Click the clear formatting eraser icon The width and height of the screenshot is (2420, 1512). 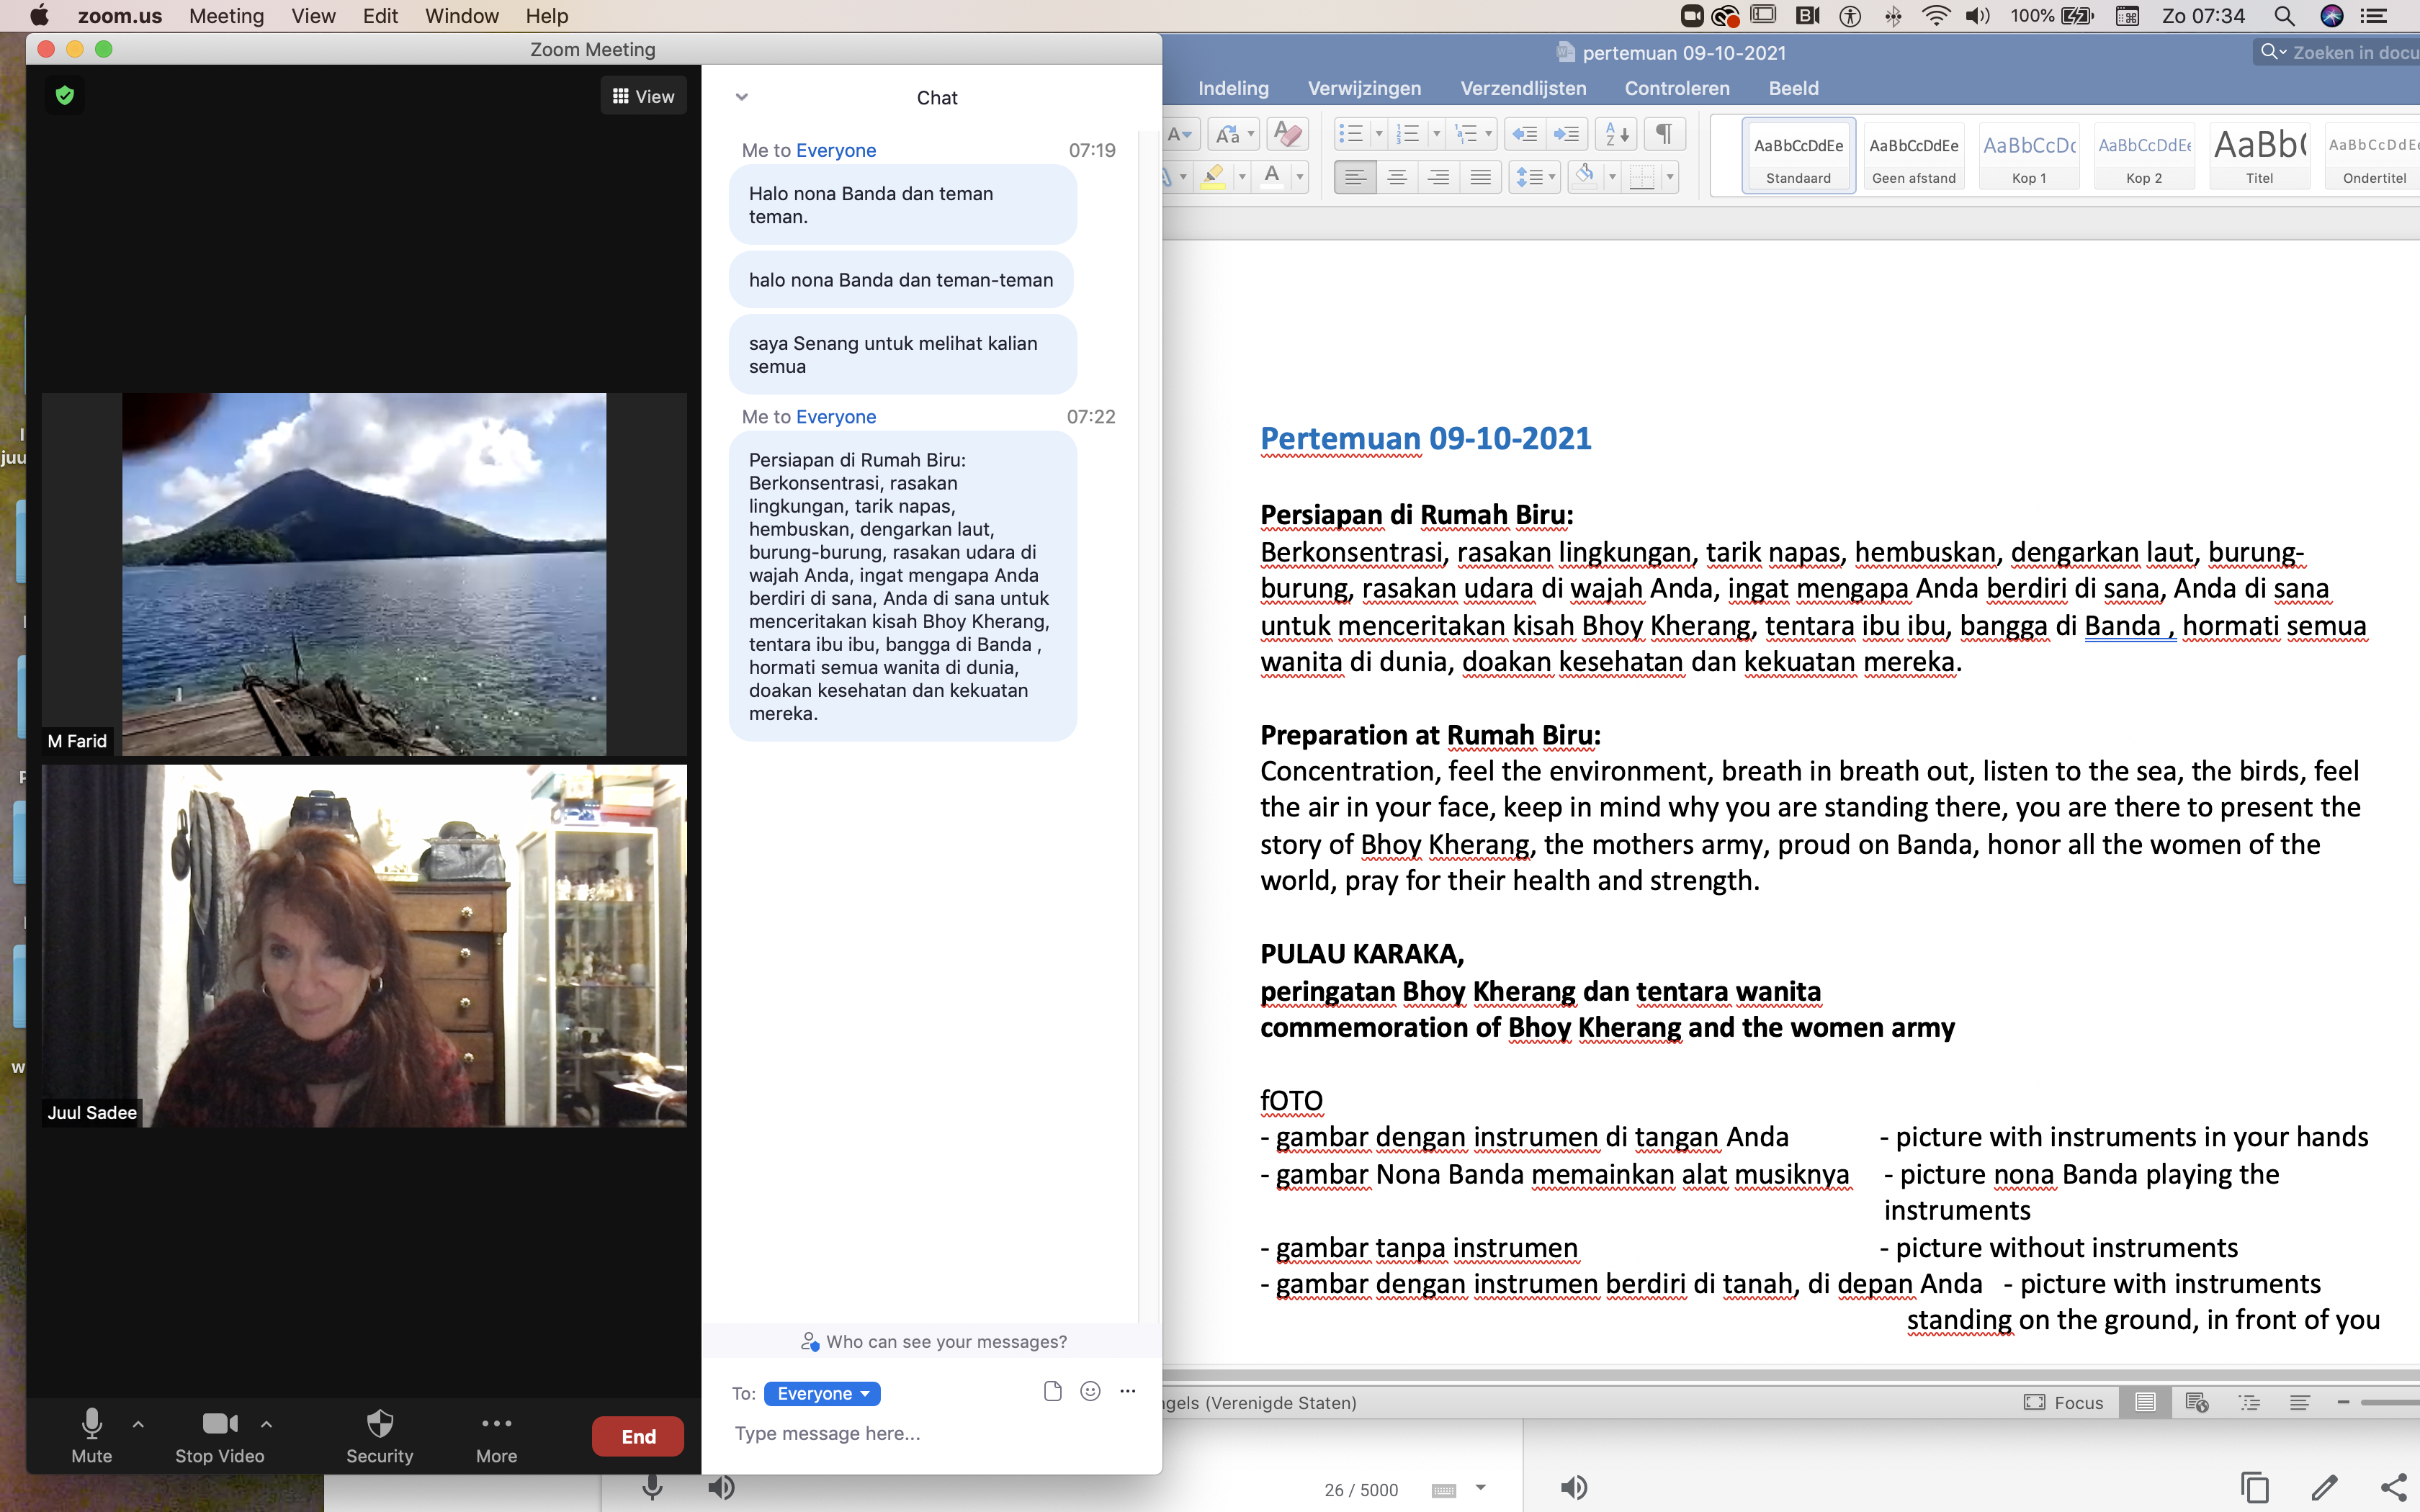[1289, 134]
